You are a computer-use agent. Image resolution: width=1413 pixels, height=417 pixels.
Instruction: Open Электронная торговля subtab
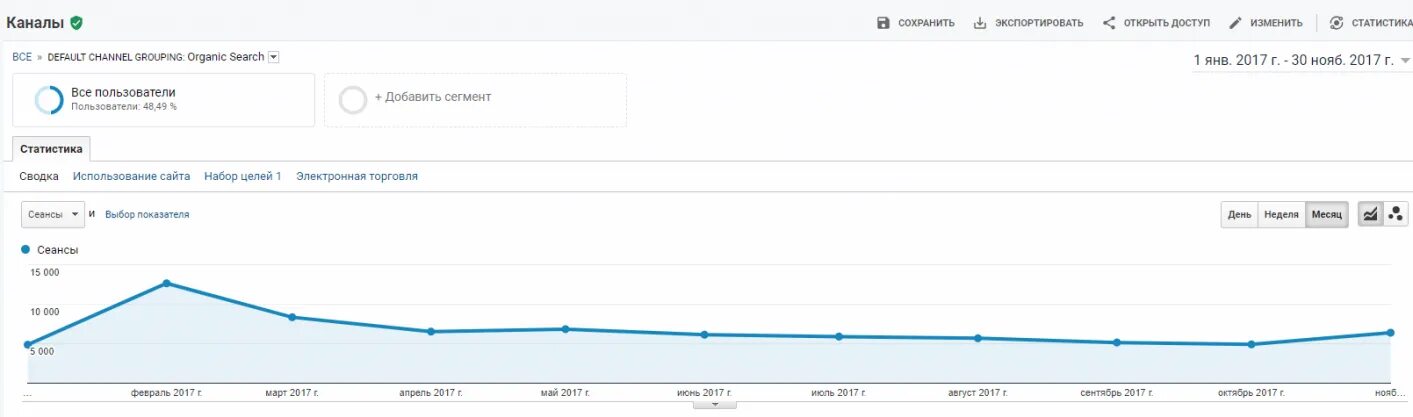click(x=357, y=176)
